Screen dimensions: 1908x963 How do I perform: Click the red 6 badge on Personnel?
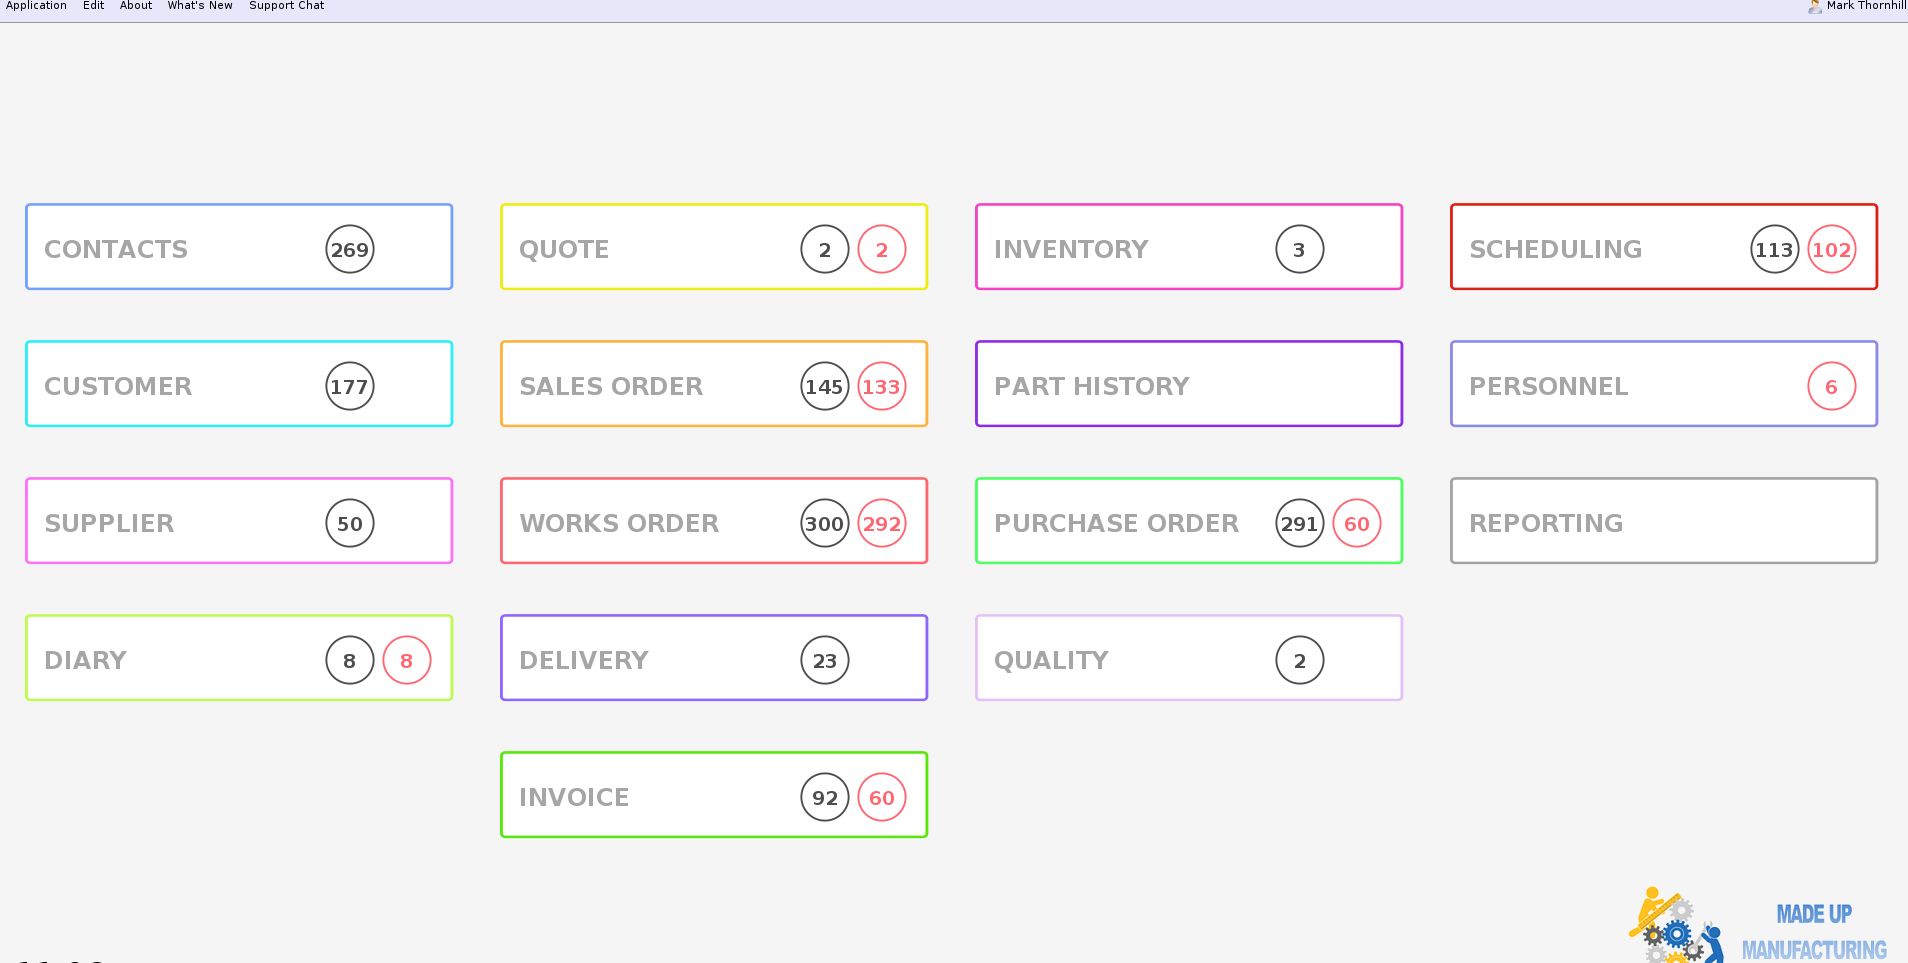pyautogui.click(x=1831, y=387)
